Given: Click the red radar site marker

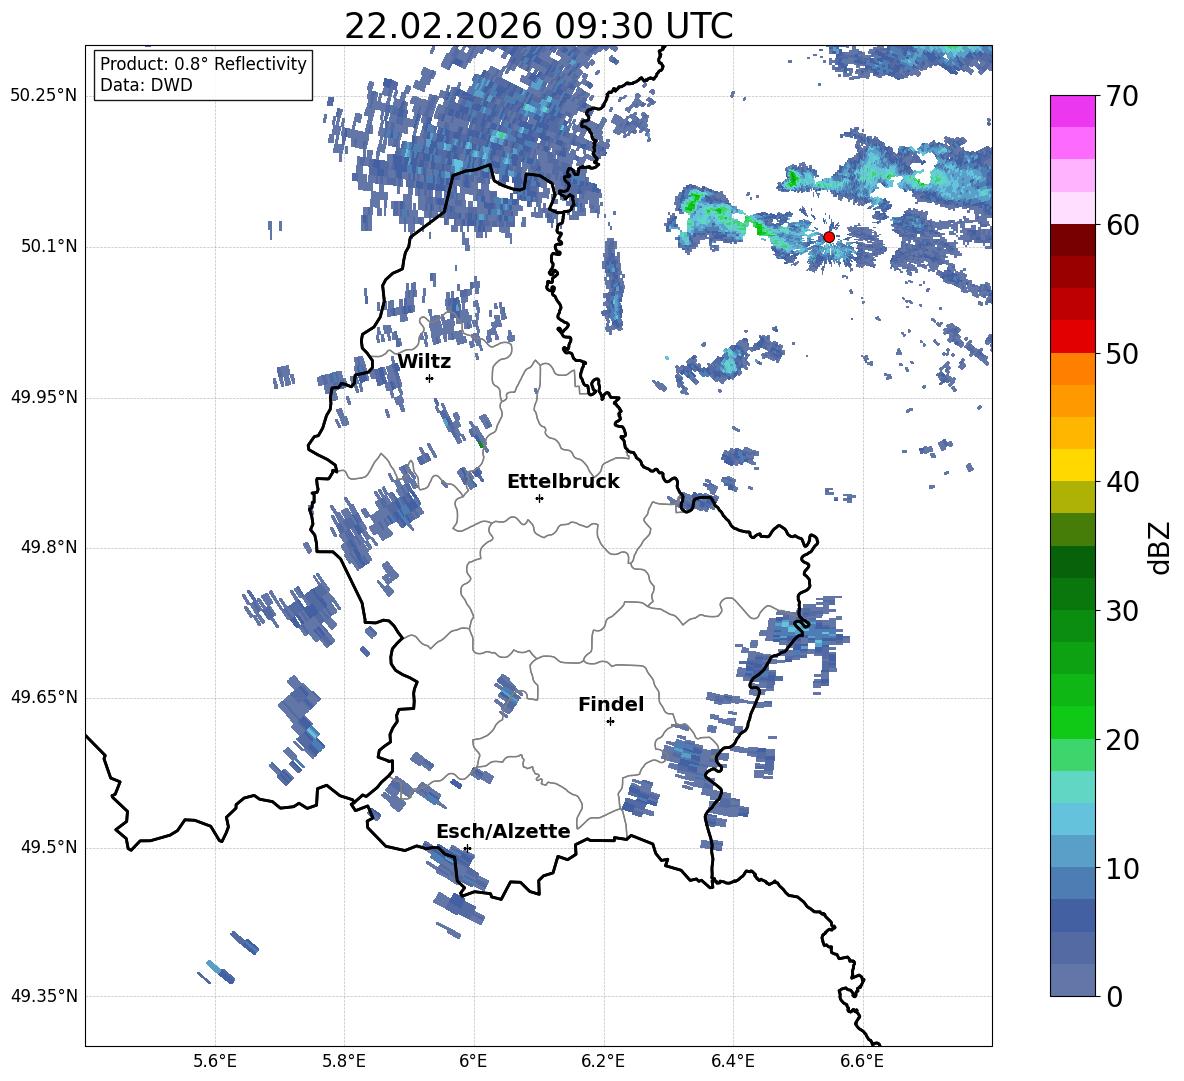Looking at the screenshot, I should click(829, 237).
